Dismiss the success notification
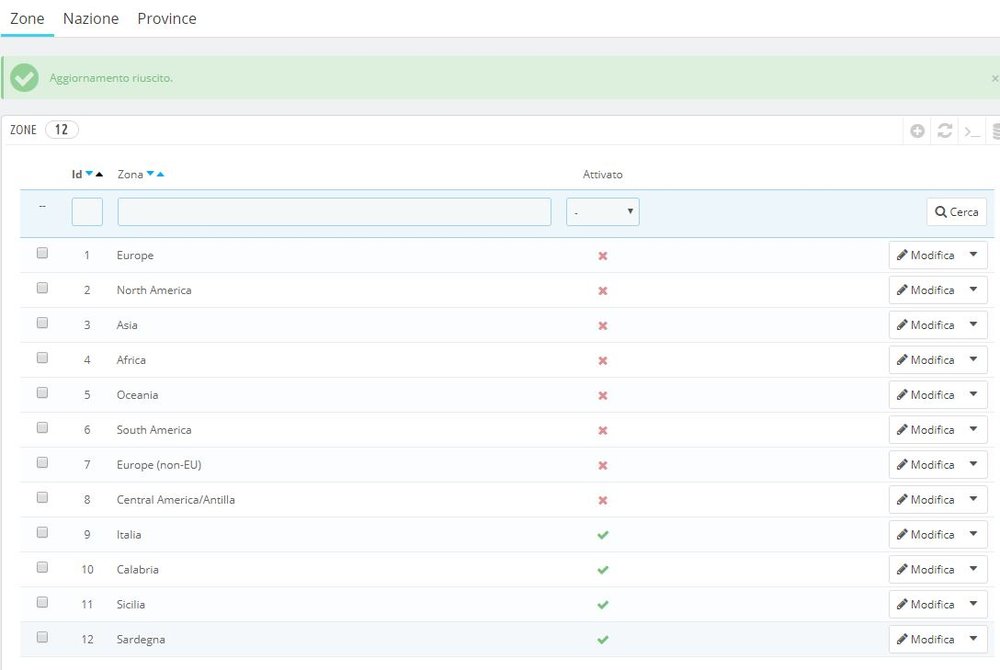The height and width of the screenshot is (670, 1000). pyautogui.click(x=994, y=78)
